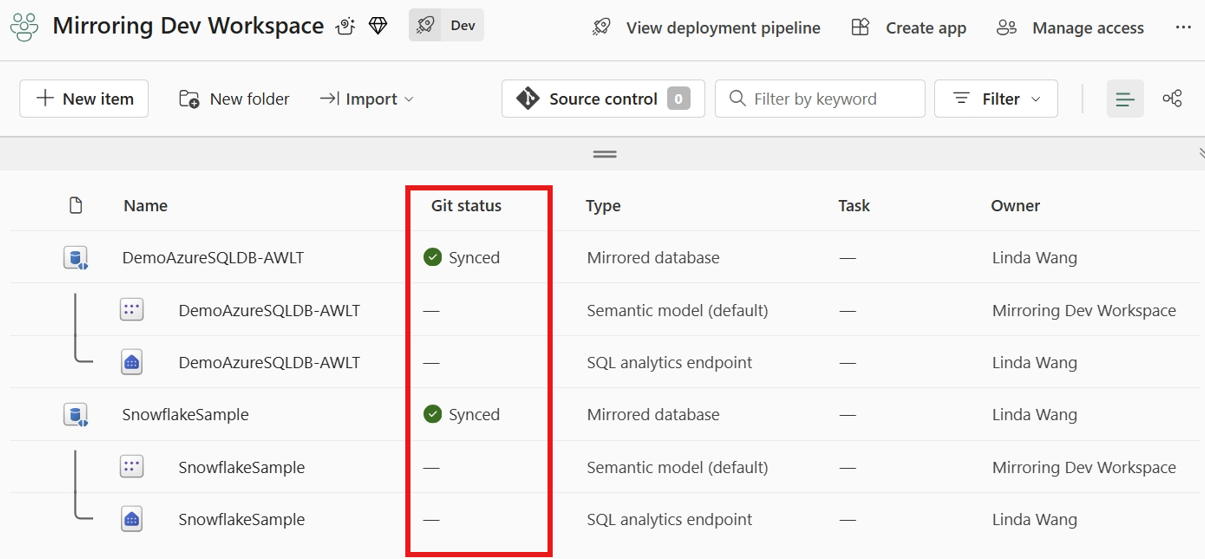Click the task flow pane resize handle

click(x=604, y=154)
